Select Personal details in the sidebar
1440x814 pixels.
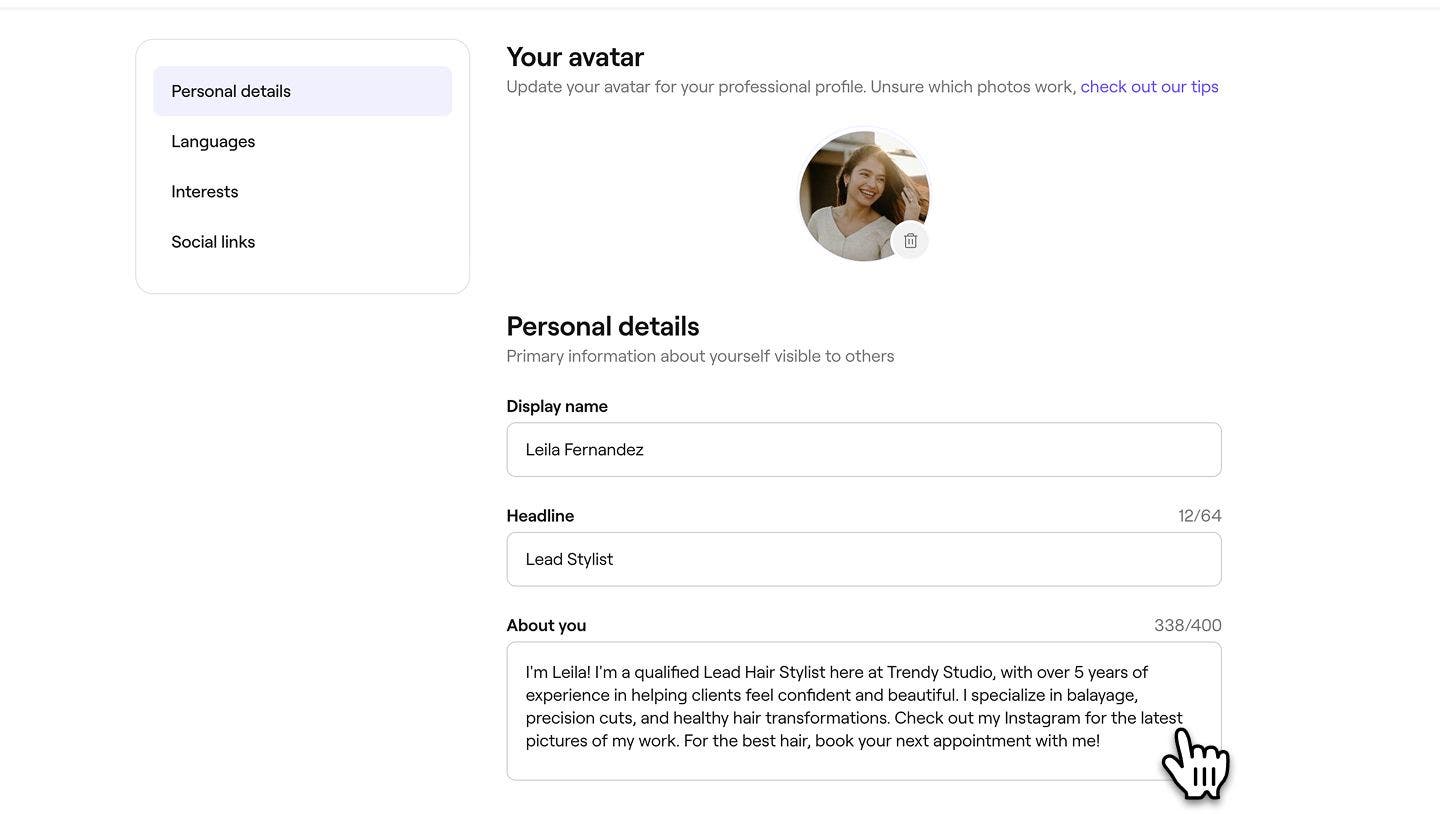(231, 91)
